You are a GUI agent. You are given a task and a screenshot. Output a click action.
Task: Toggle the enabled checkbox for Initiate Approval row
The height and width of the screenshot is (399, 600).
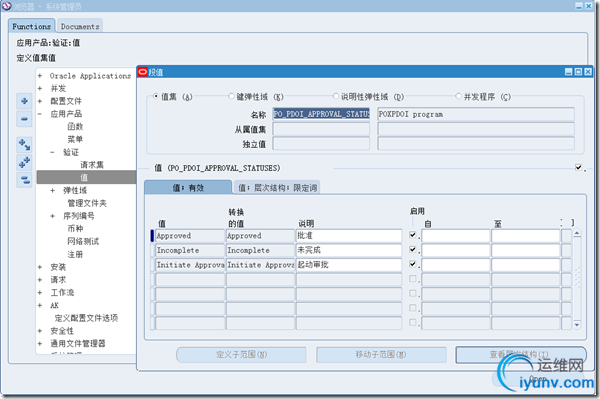[x=412, y=264]
